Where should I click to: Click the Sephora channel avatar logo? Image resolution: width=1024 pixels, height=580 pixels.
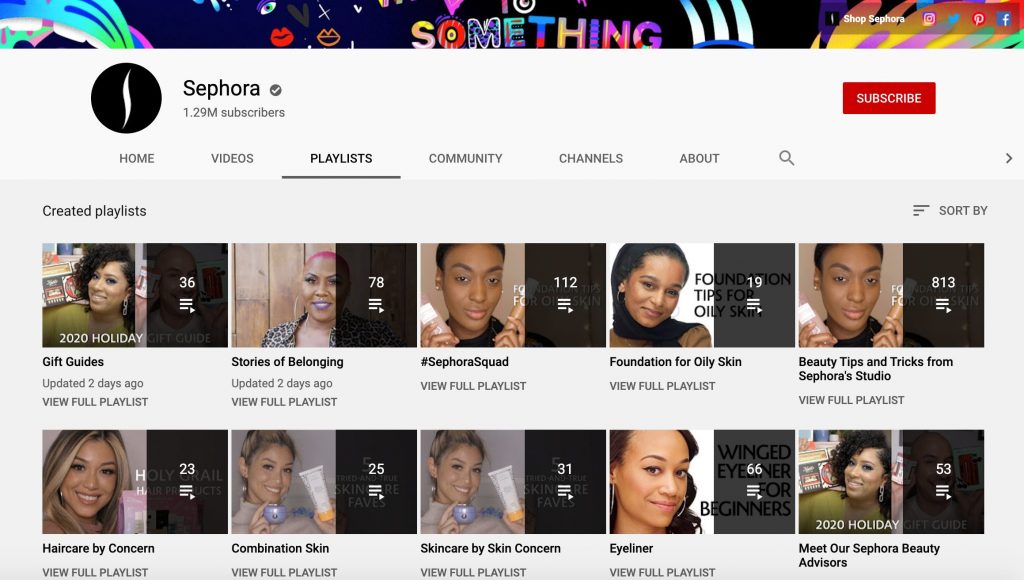coord(126,98)
